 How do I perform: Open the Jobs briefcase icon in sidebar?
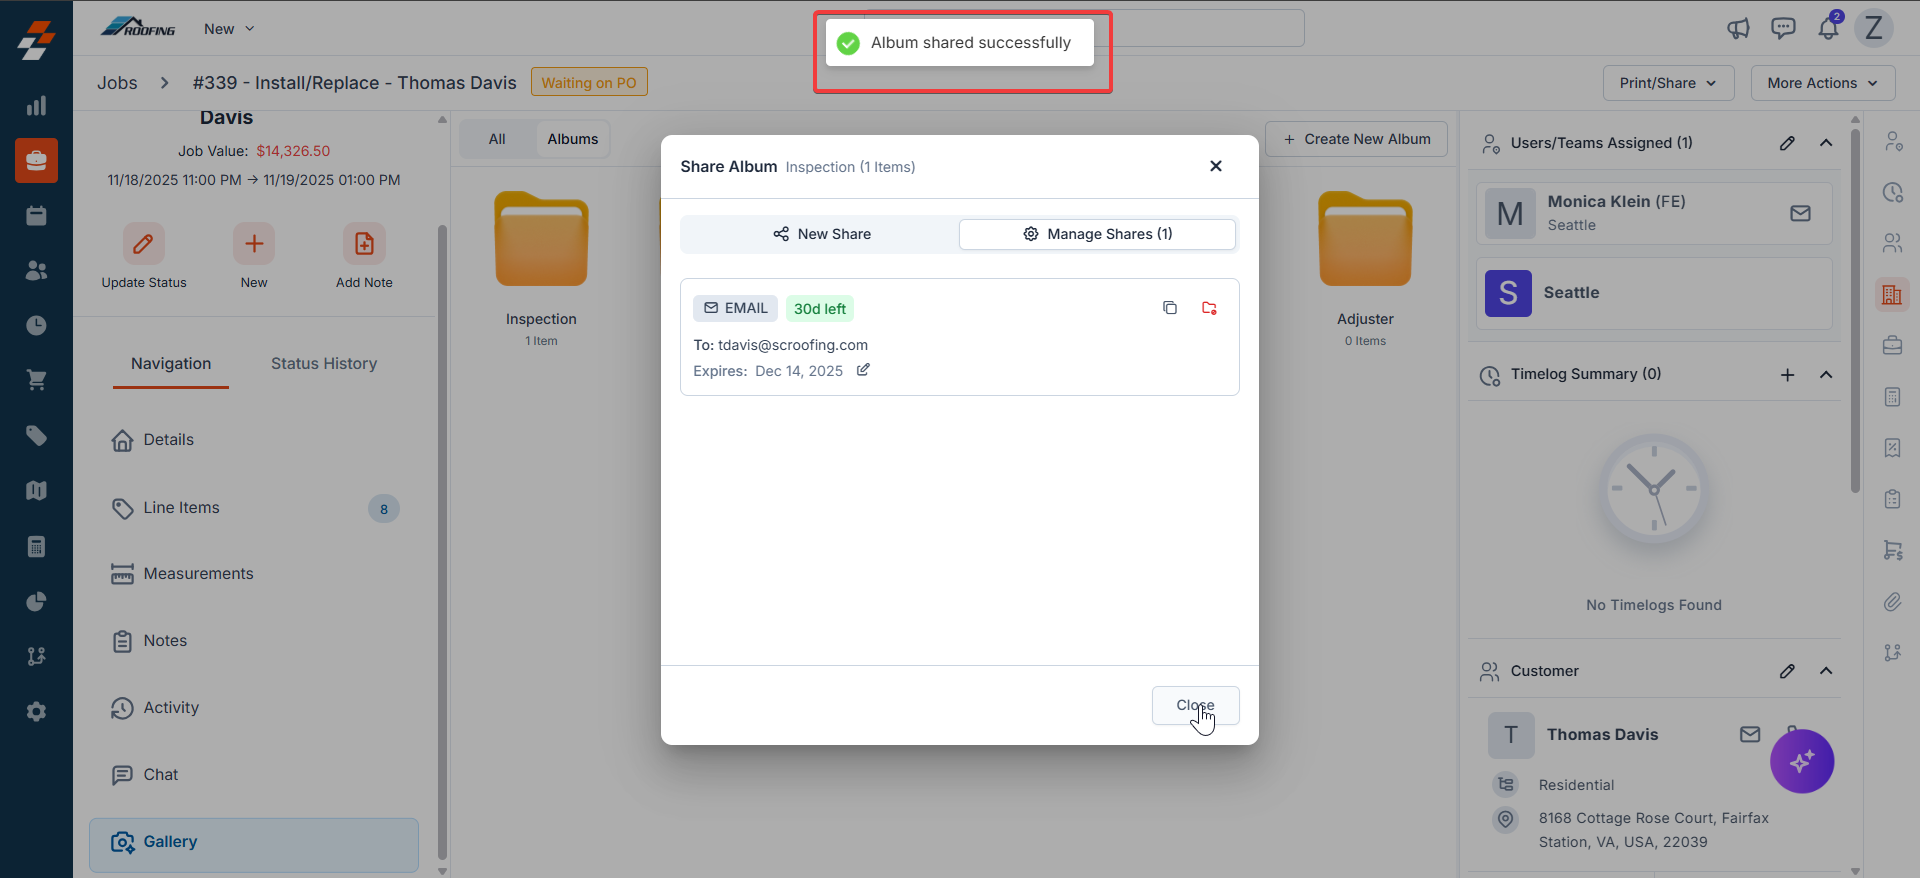(x=36, y=160)
